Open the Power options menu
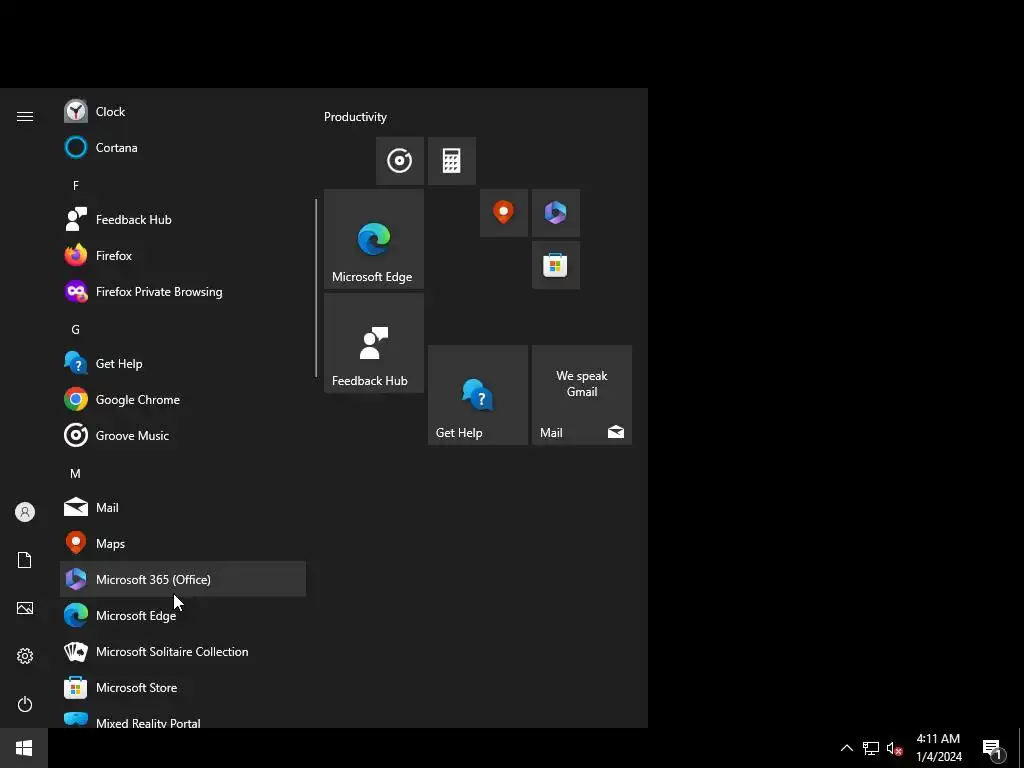This screenshot has height=768, width=1024. 25,704
